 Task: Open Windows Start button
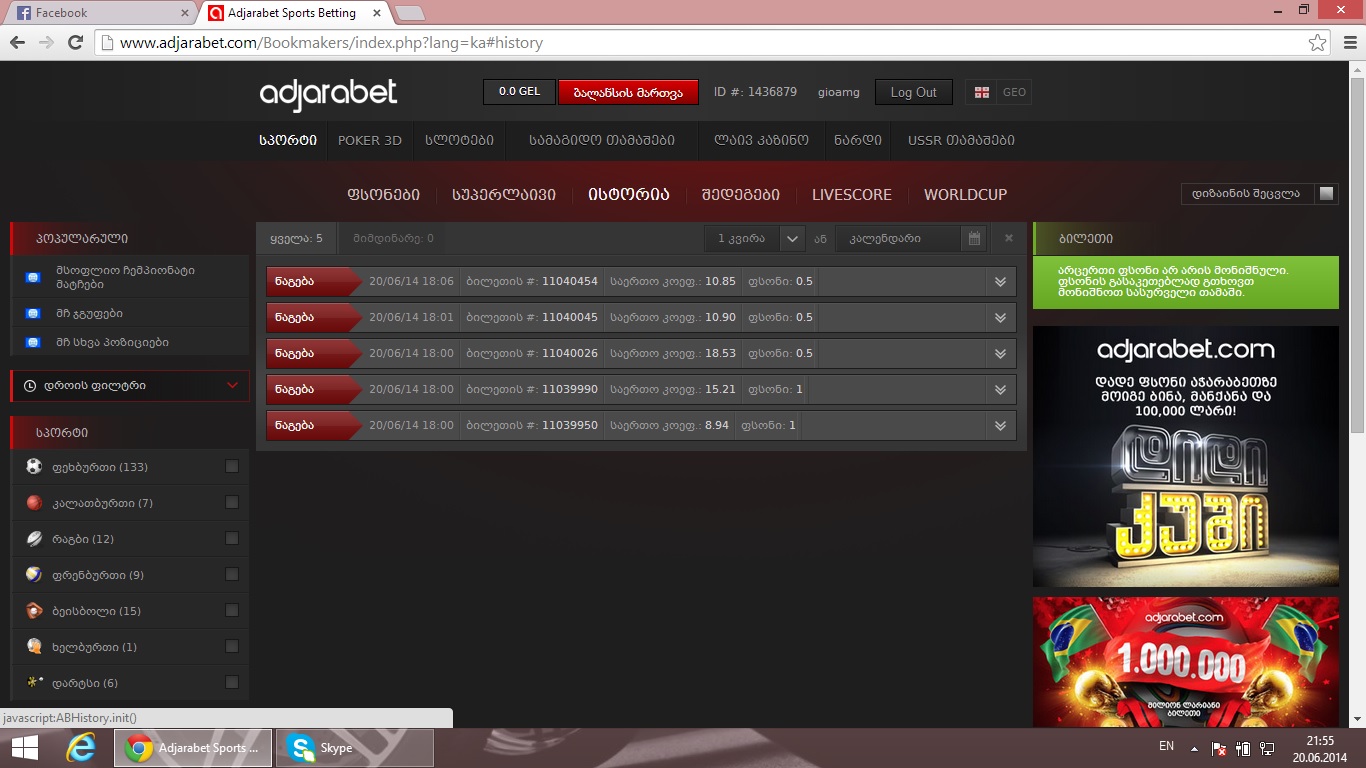[x=24, y=748]
